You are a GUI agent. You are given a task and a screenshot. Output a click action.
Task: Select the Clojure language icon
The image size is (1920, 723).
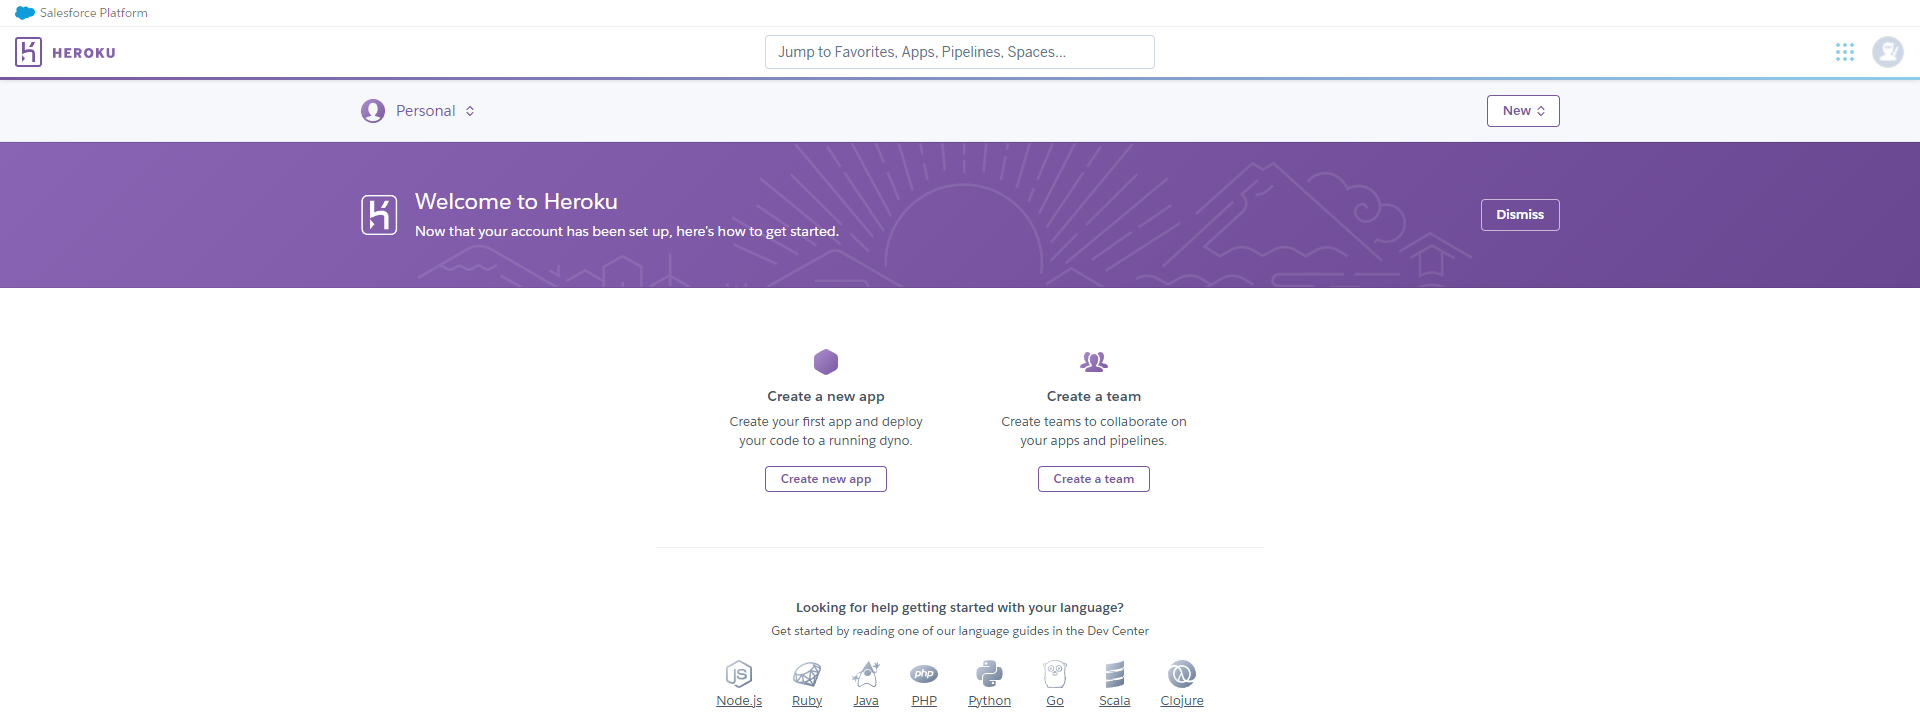tap(1181, 674)
